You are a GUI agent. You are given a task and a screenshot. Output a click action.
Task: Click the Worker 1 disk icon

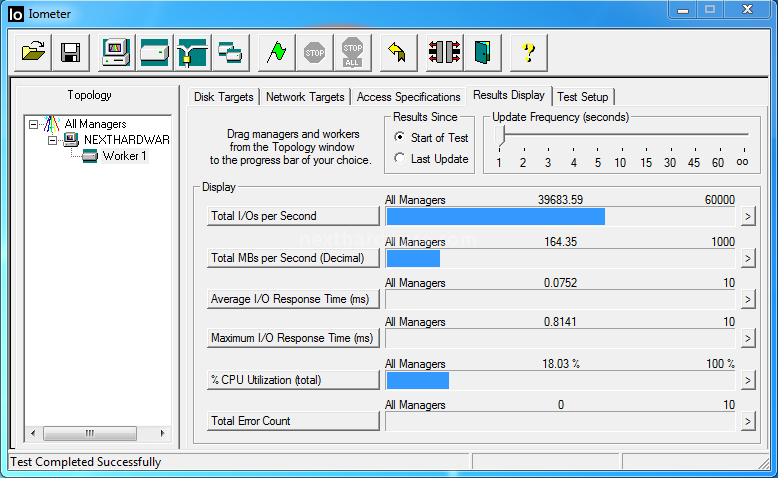tap(89, 156)
